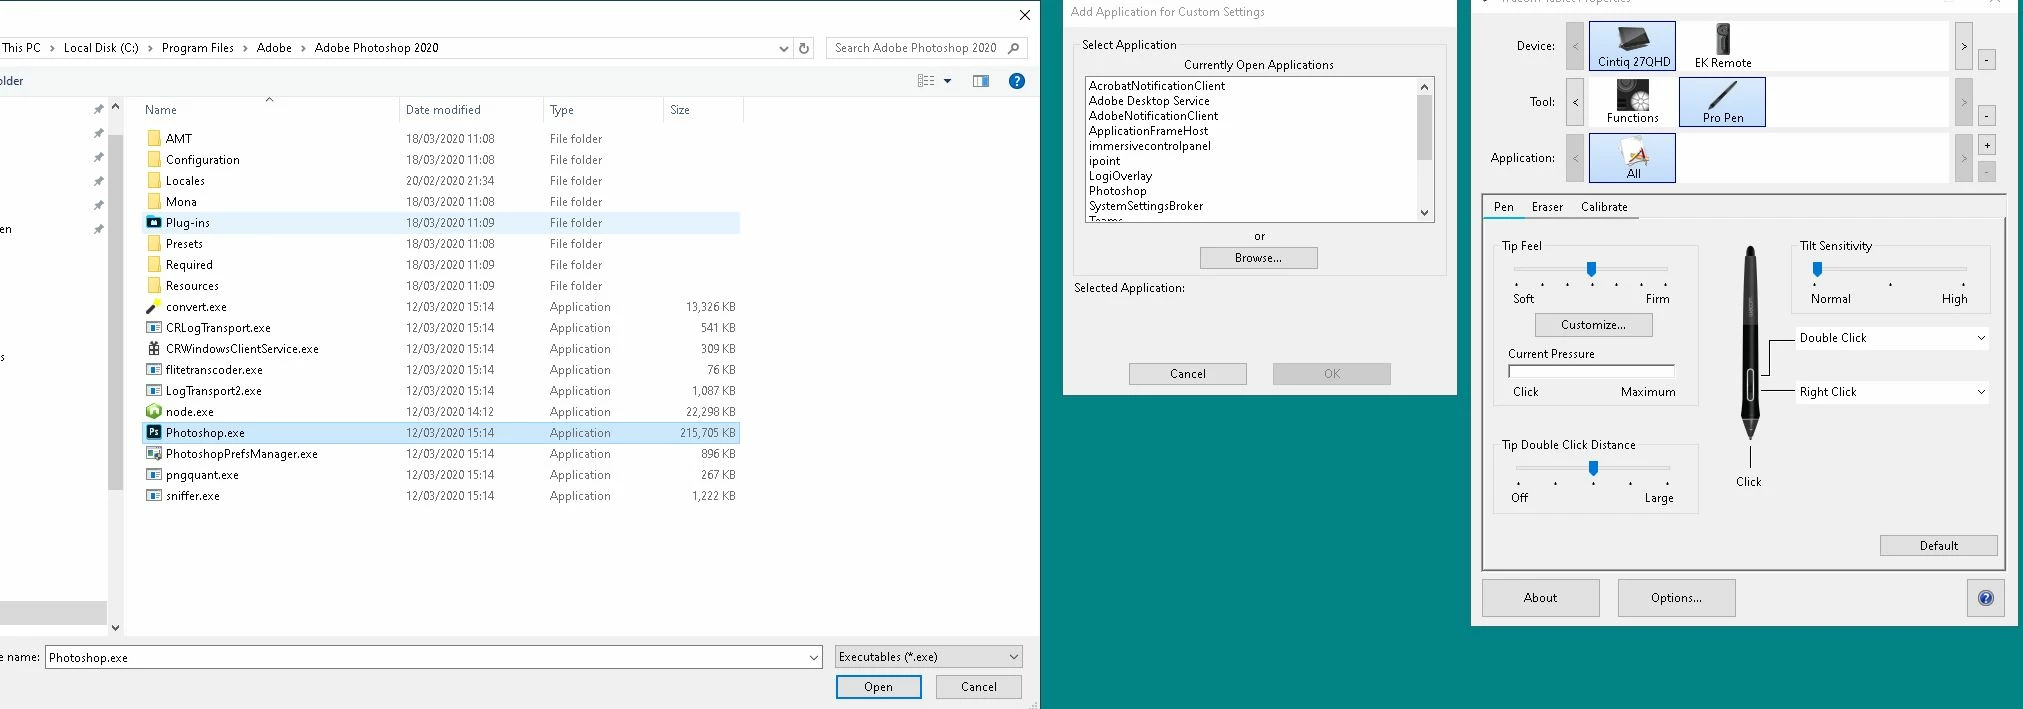Open Wacom help question mark icon
Viewport: 2023px width, 709px height.
coord(1986,598)
